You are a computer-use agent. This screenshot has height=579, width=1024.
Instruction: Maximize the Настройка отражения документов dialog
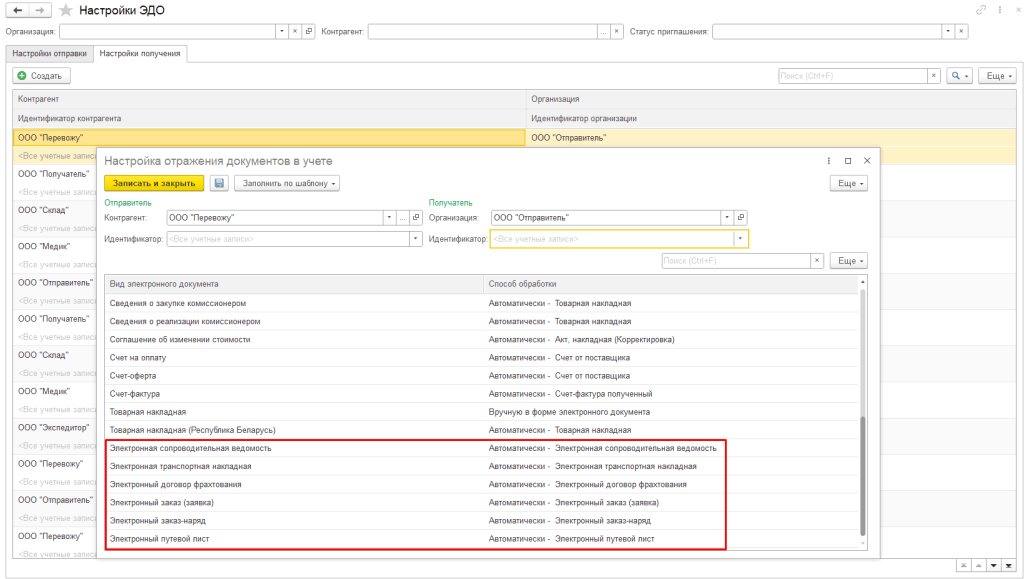point(848,161)
